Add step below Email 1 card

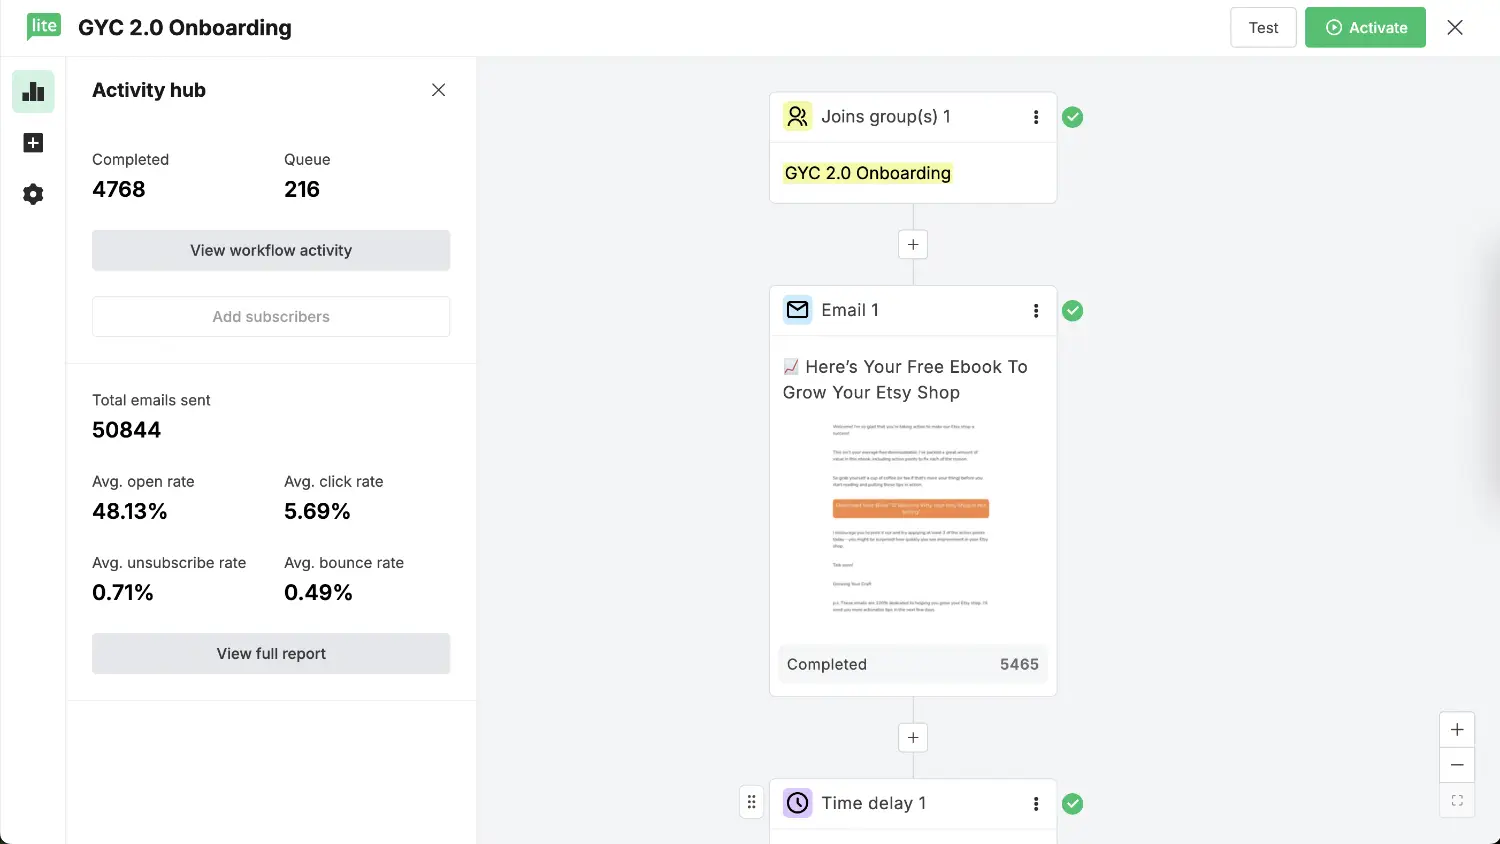(x=913, y=738)
